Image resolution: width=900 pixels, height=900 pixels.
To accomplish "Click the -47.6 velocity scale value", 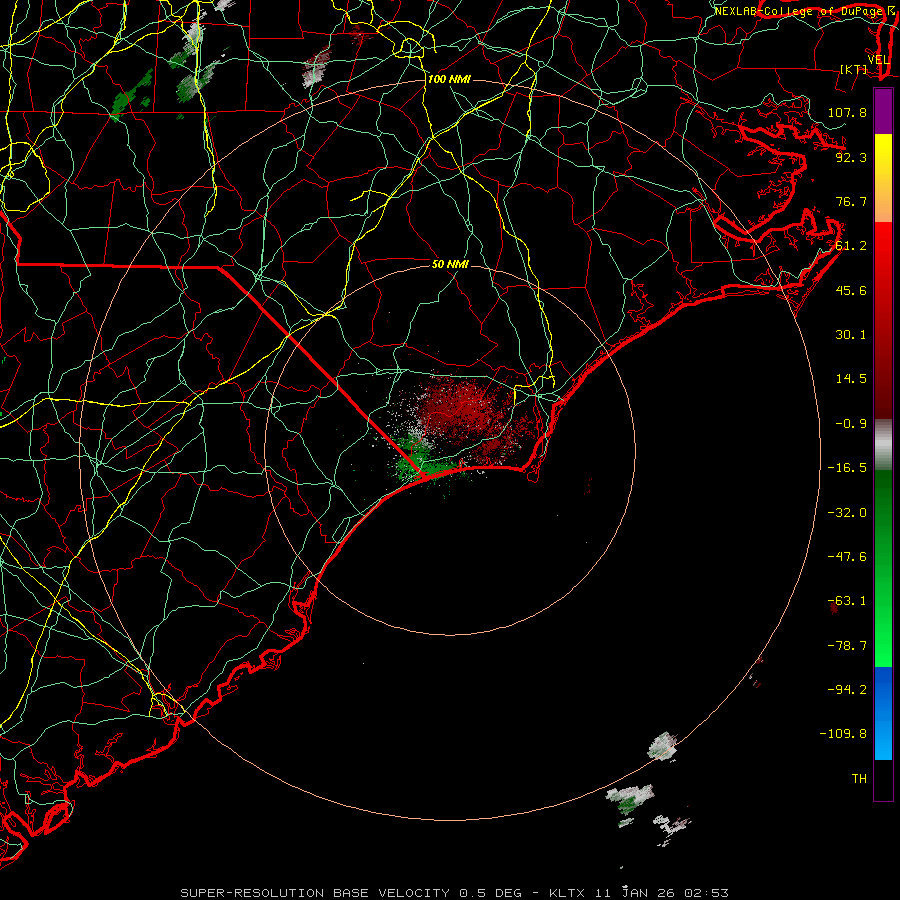I will [847, 557].
